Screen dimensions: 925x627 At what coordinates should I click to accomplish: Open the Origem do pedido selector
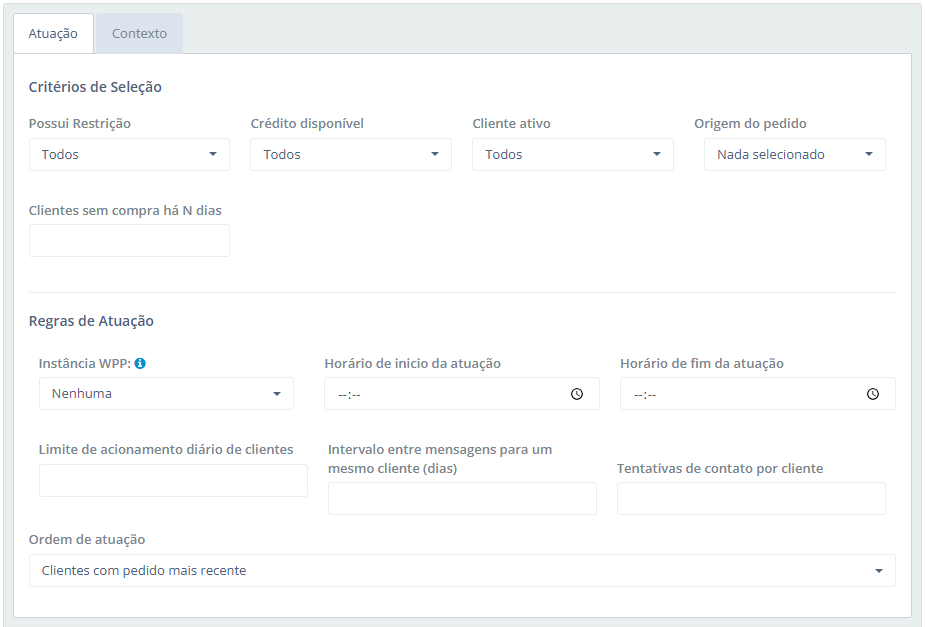coord(794,155)
